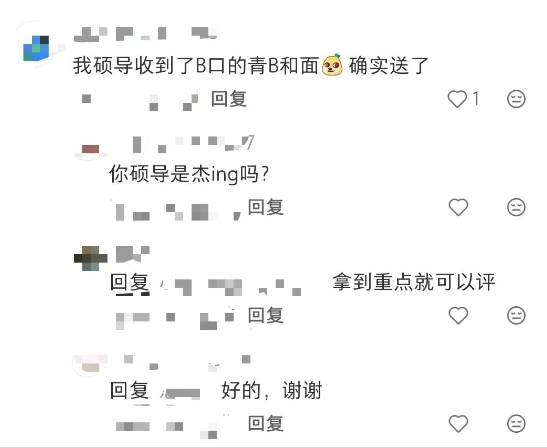
Task: Like the '拿到重点就可以评' reply
Action: click(458, 315)
